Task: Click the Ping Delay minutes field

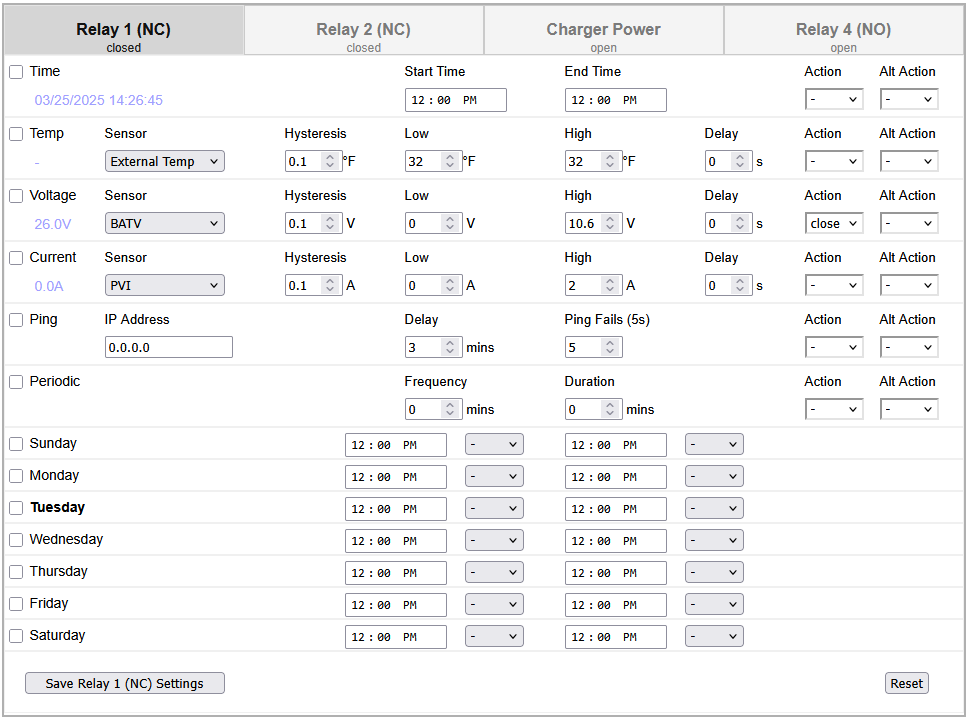Action: click(433, 347)
